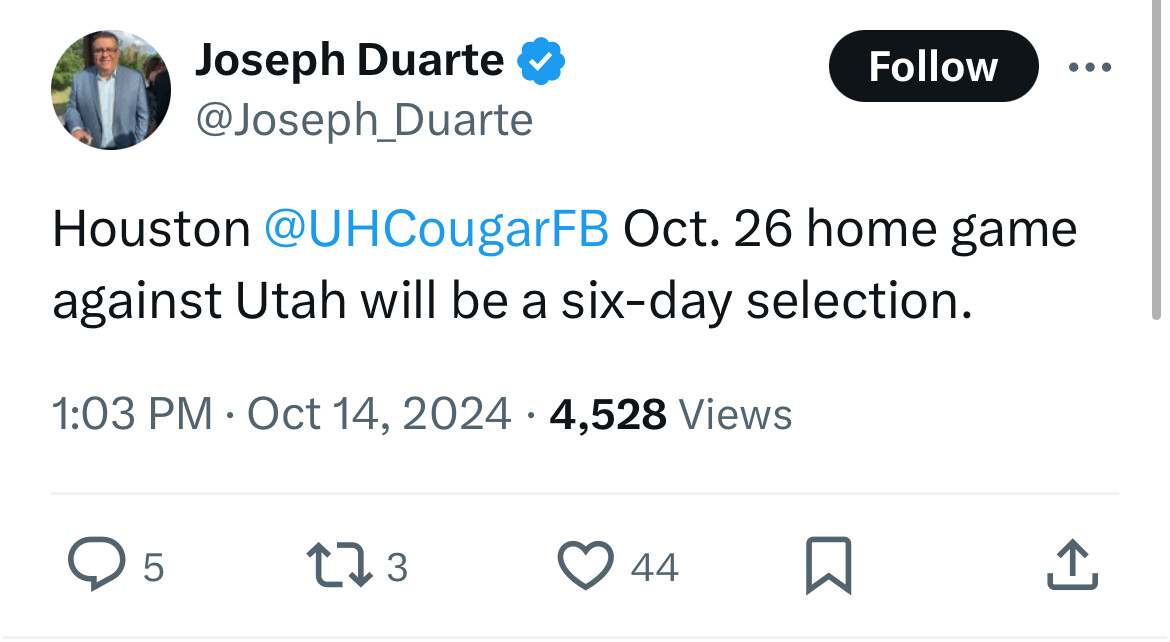Bookmark this tweet
This screenshot has width=1170, height=642.
tap(829, 566)
